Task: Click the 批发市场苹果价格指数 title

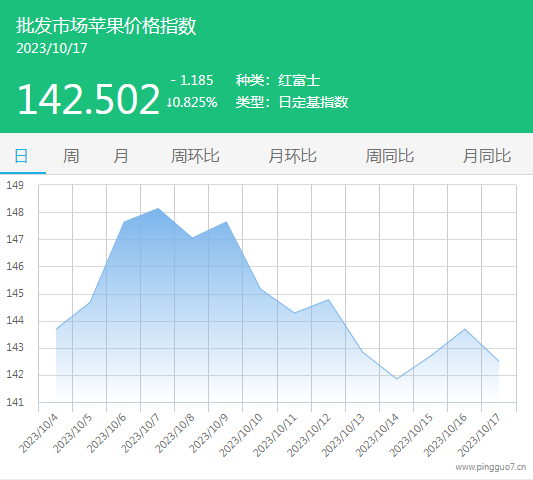Action: pos(106,25)
